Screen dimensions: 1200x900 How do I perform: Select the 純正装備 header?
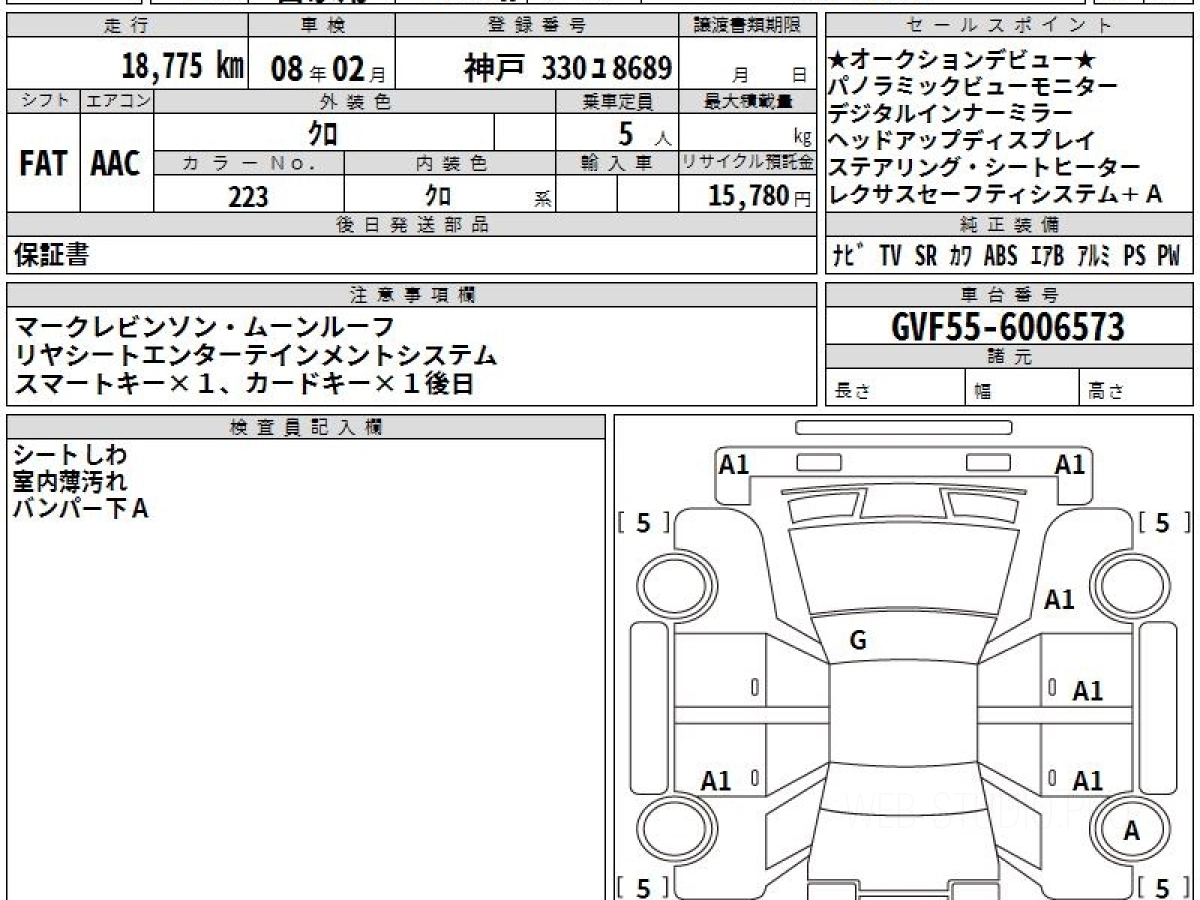click(x=1009, y=225)
